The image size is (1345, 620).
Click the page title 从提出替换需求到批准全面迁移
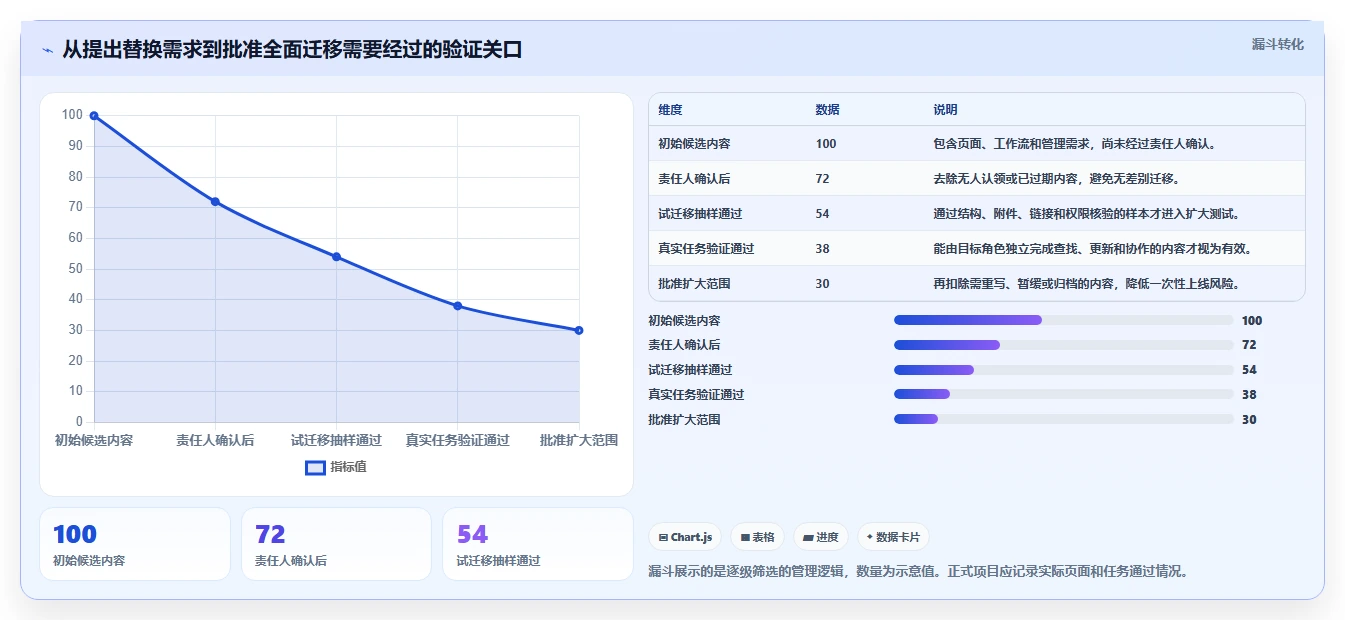(x=292, y=50)
